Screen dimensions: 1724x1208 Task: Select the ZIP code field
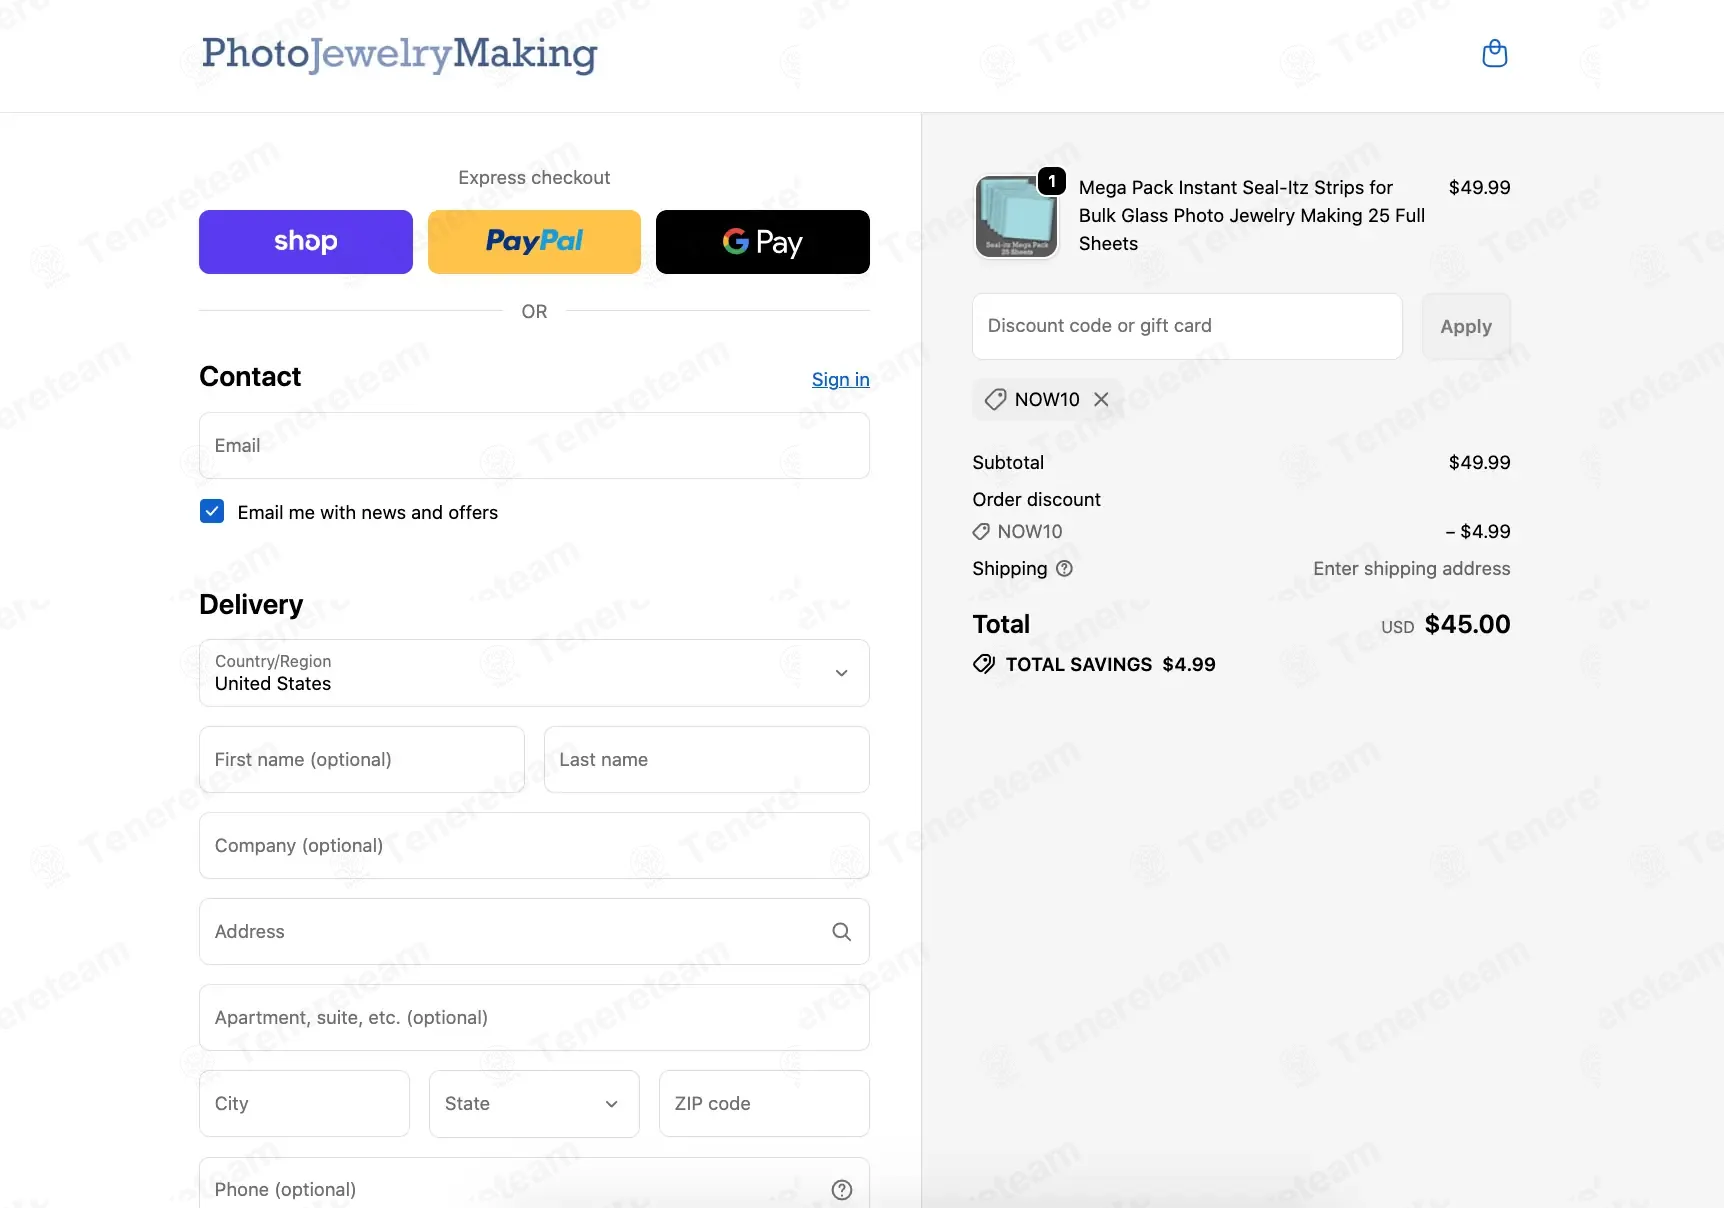click(x=764, y=1103)
